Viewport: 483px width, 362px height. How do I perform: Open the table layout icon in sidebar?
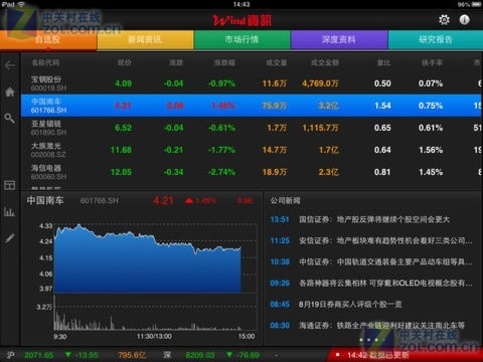[10, 185]
